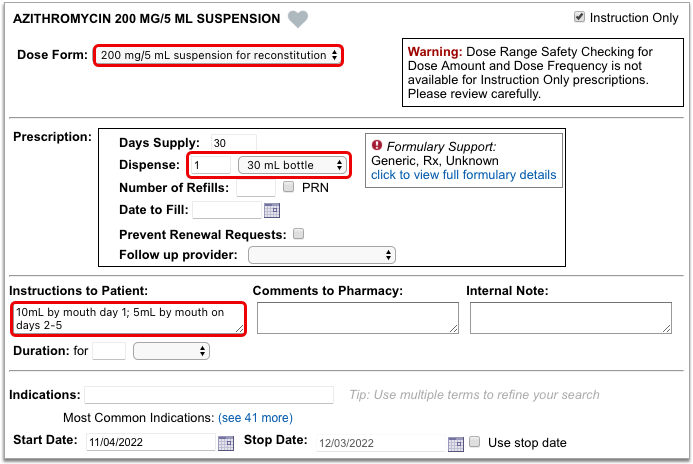Open the Follow up provider dropdown
Screen dimensions: 693x464
[x=322, y=255]
